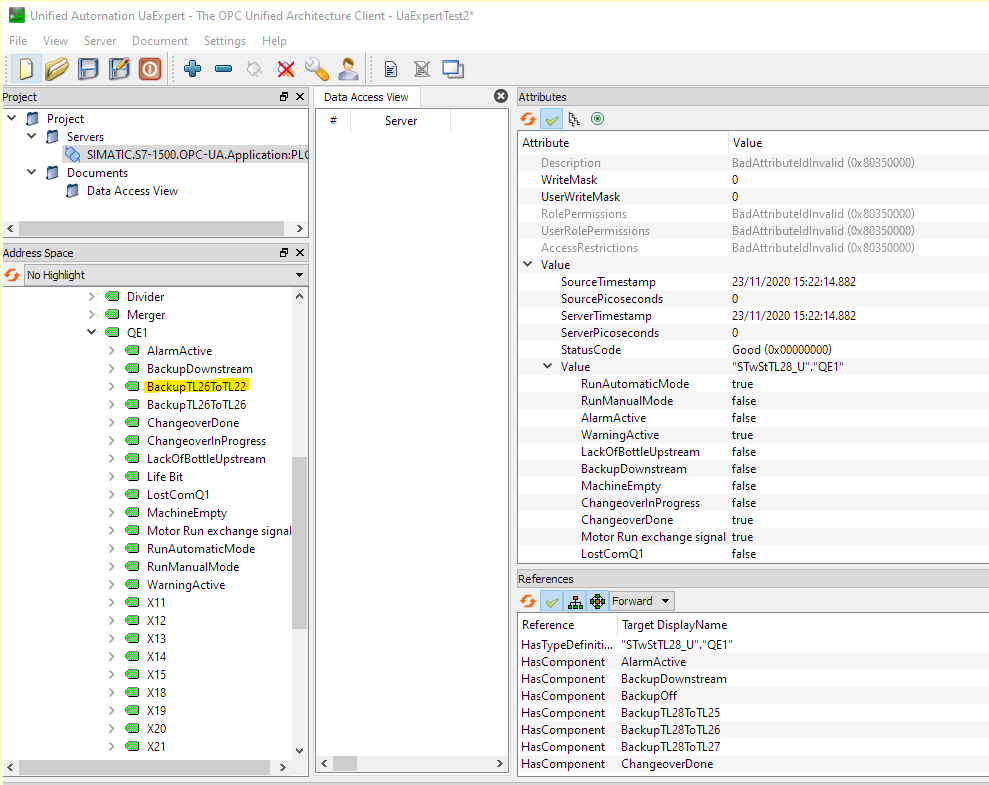Open the Help menu
This screenshot has height=785, width=989.
coord(274,40)
